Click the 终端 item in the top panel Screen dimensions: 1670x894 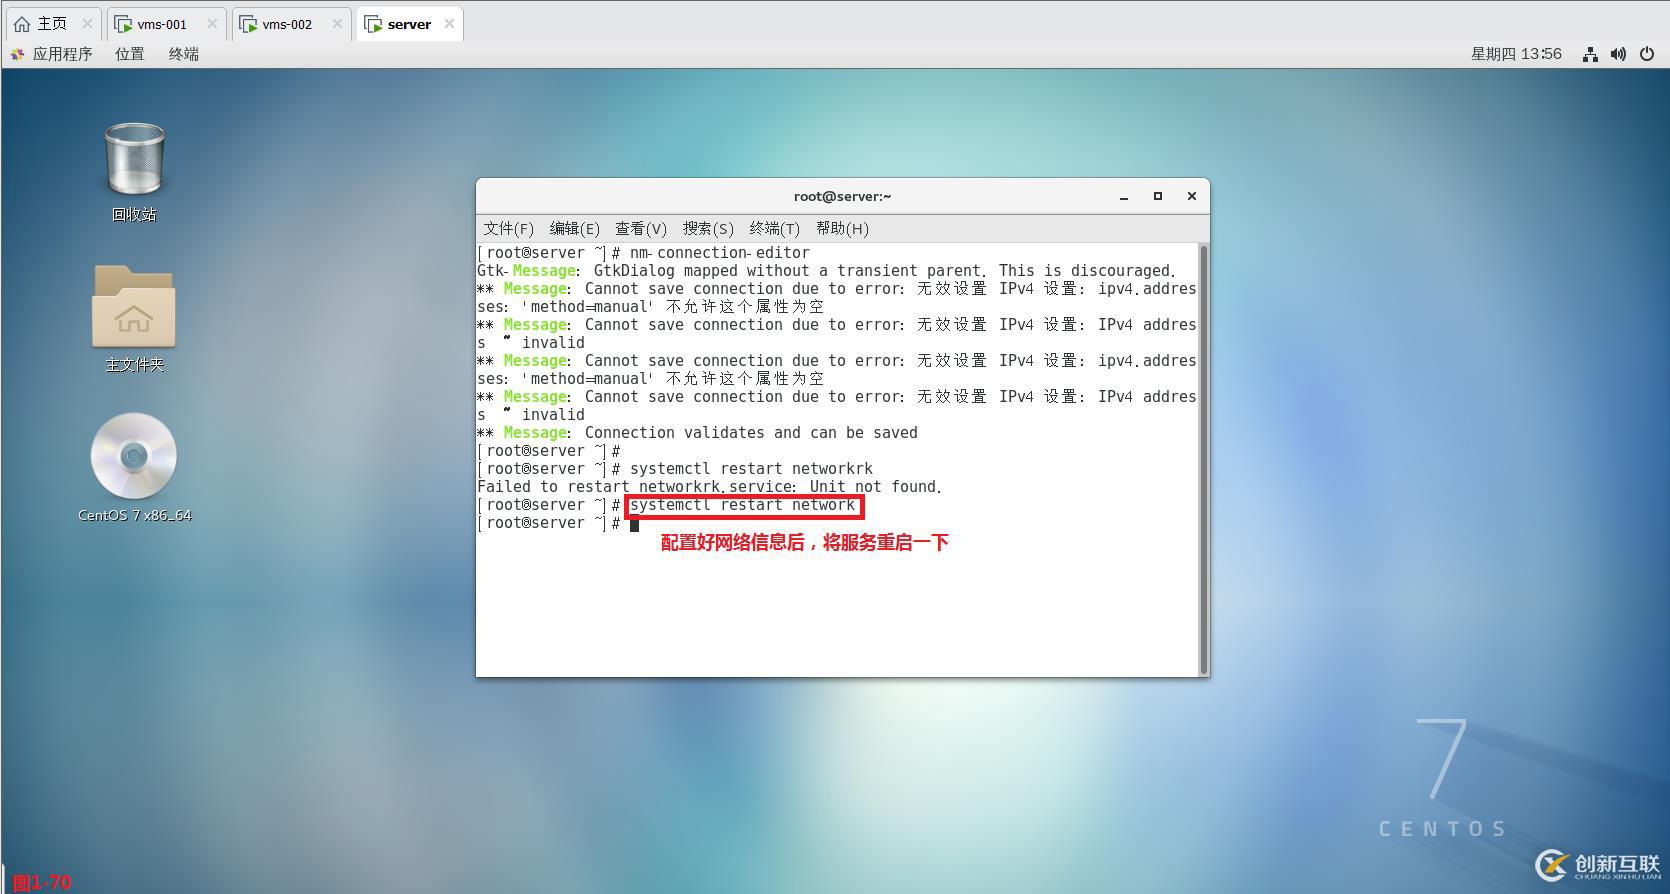(x=184, y=54)
